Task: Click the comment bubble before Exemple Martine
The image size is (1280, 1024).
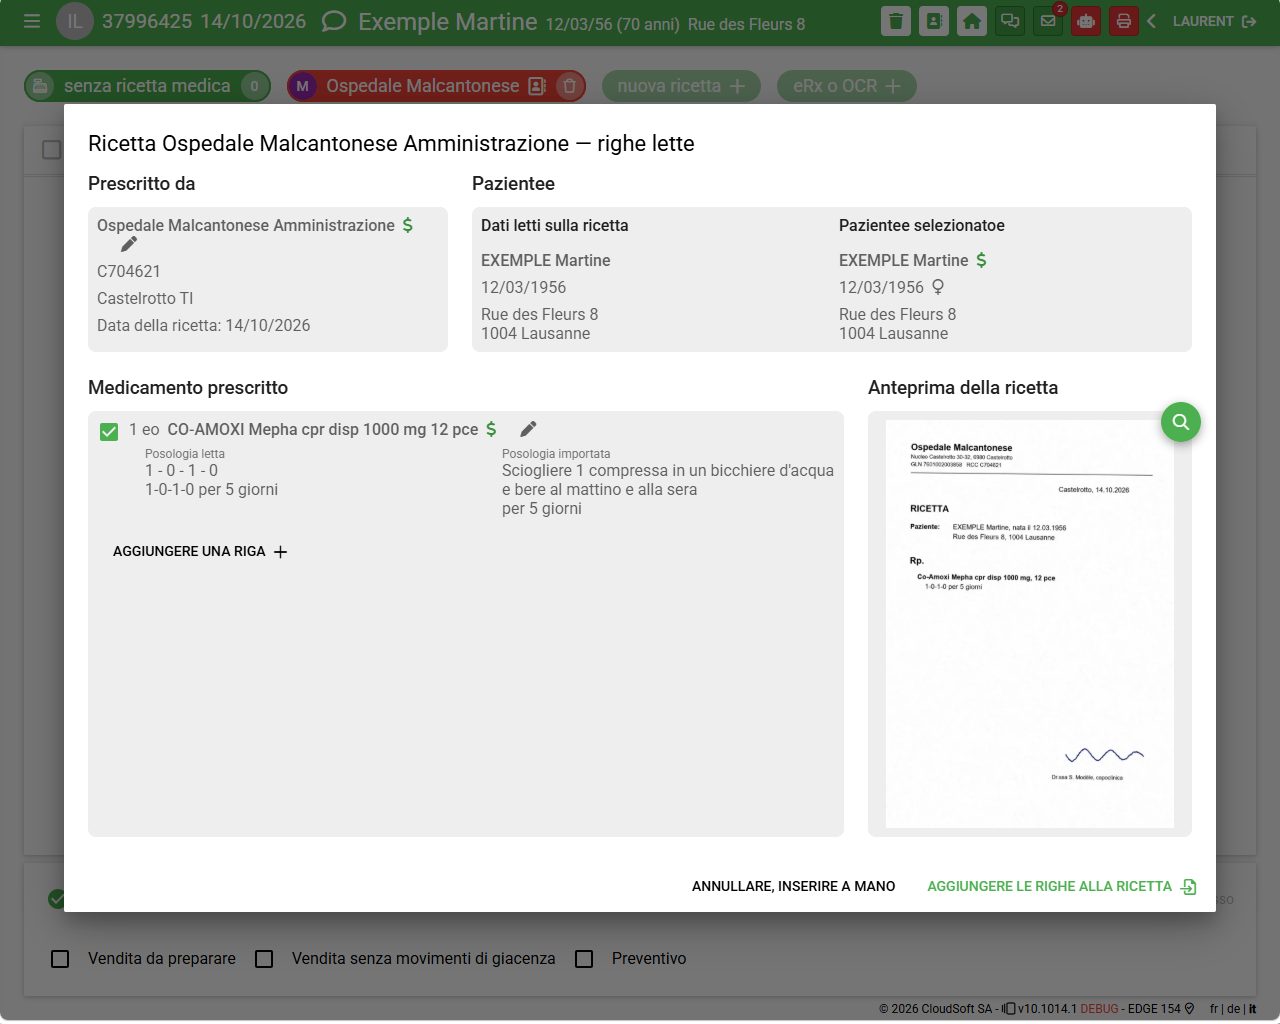Action: (334, 21)
